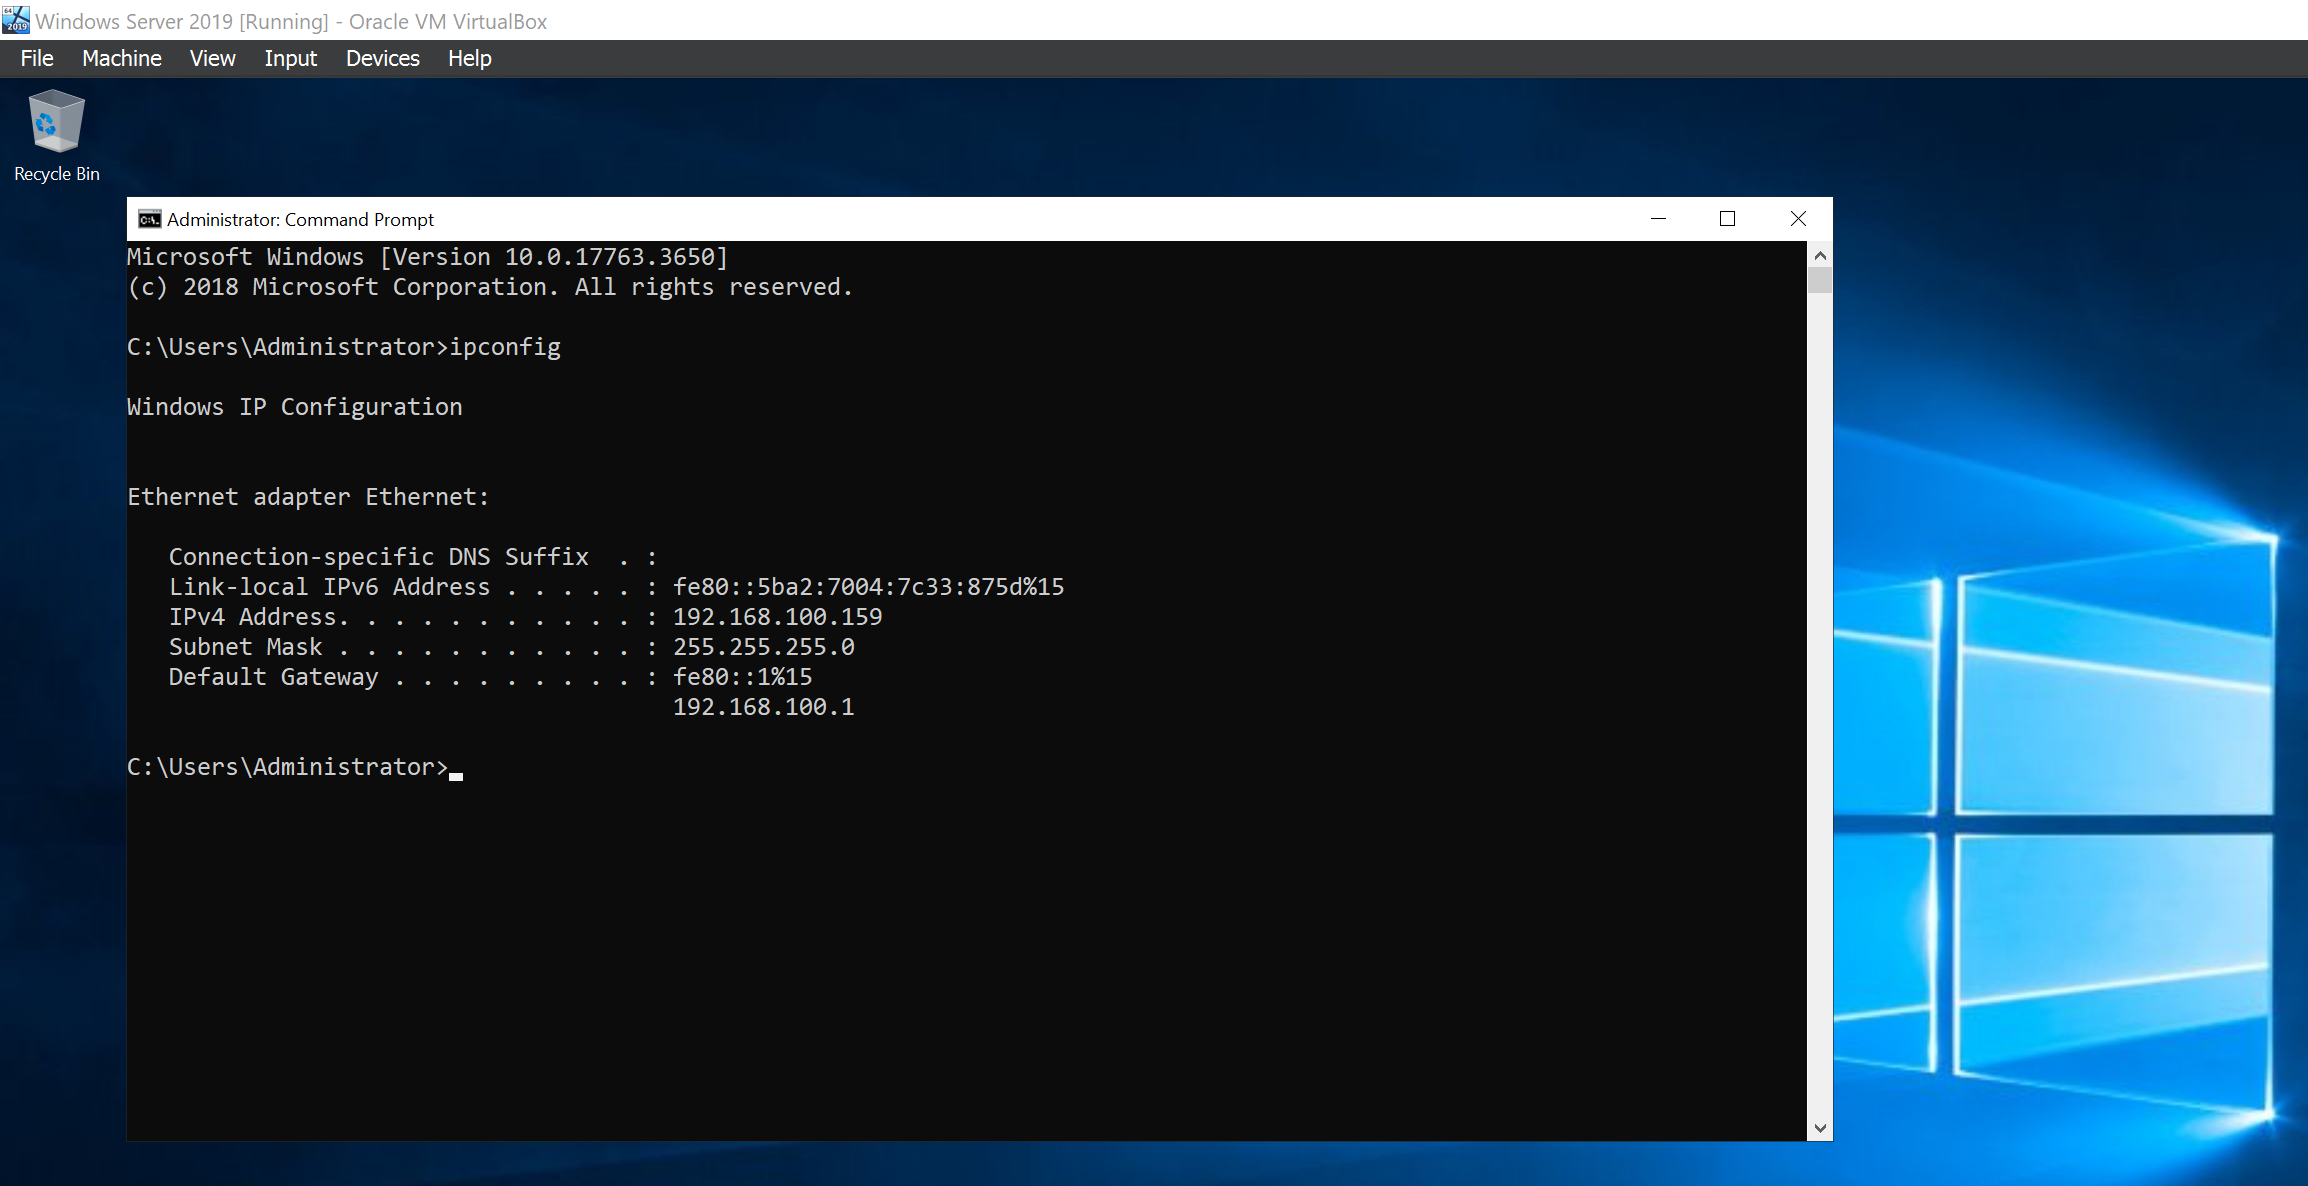Click the VirtualBox window icon

point(16,19)
